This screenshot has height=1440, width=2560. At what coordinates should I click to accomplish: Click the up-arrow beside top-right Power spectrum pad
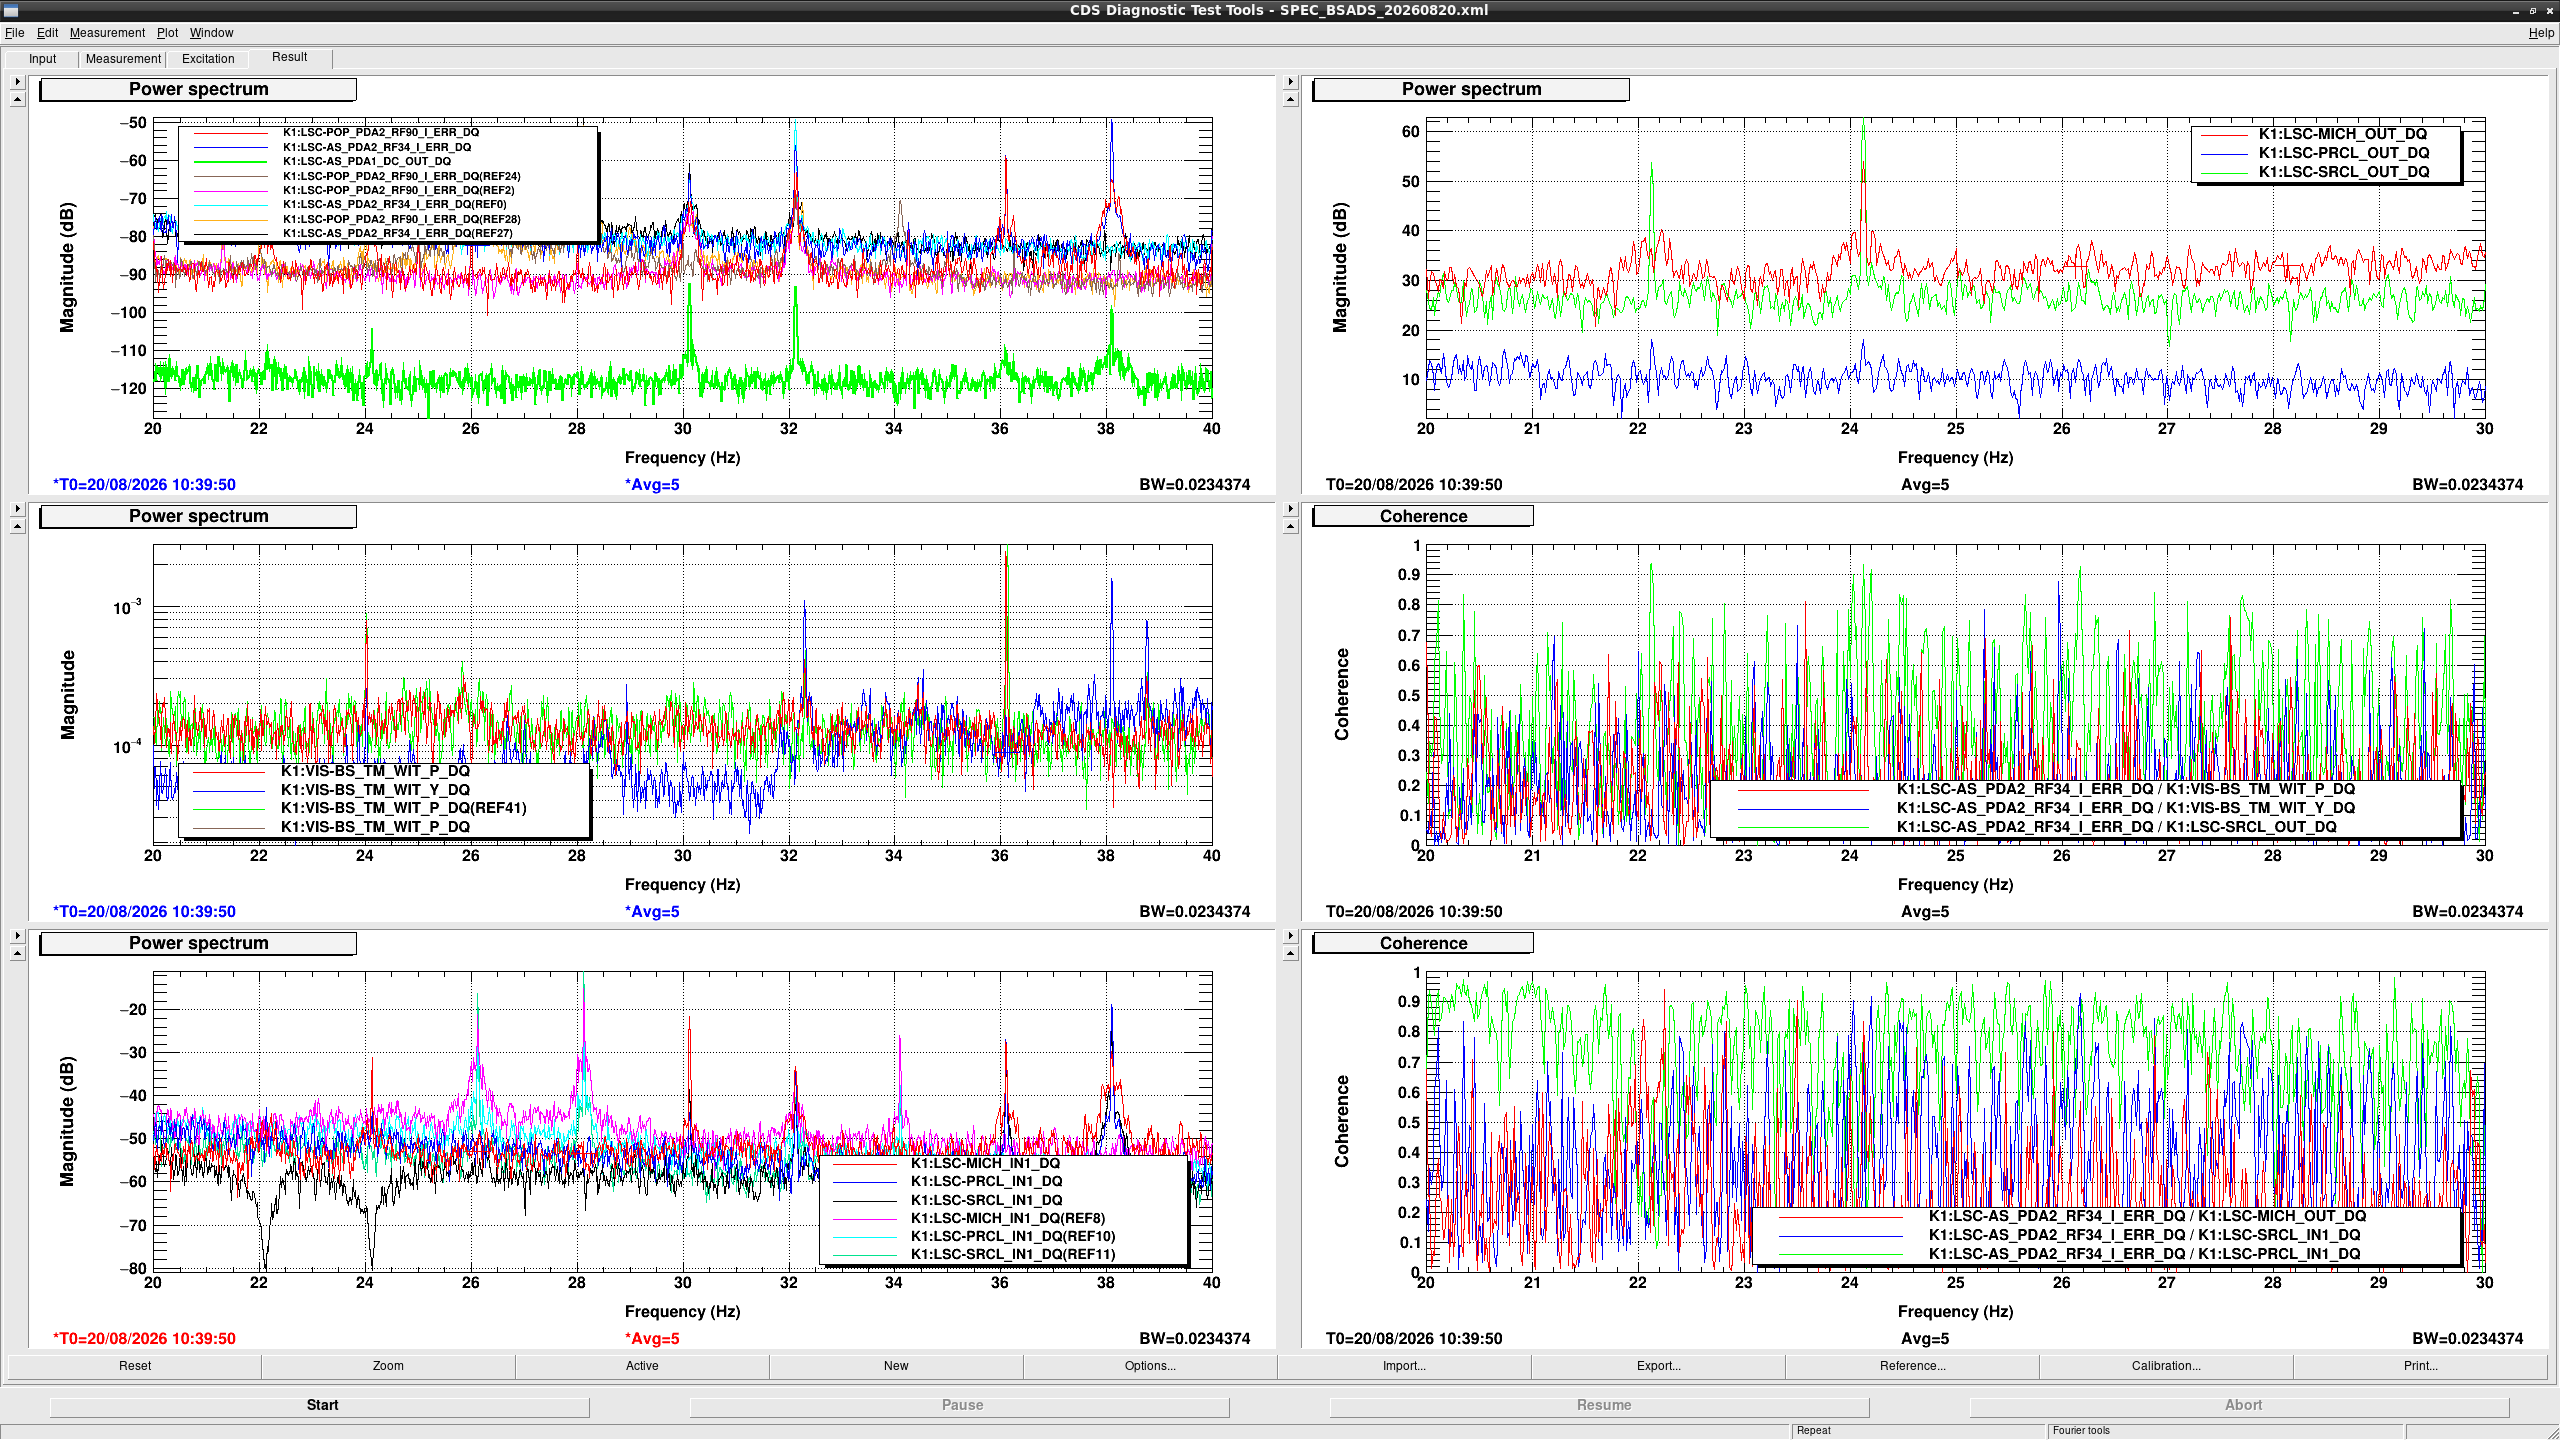1290,99
